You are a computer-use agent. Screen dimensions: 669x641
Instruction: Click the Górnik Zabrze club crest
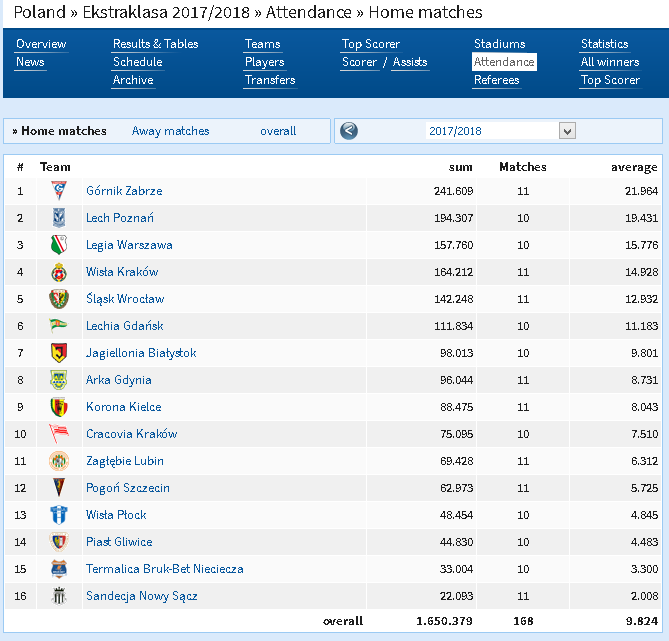click(59, 191)
